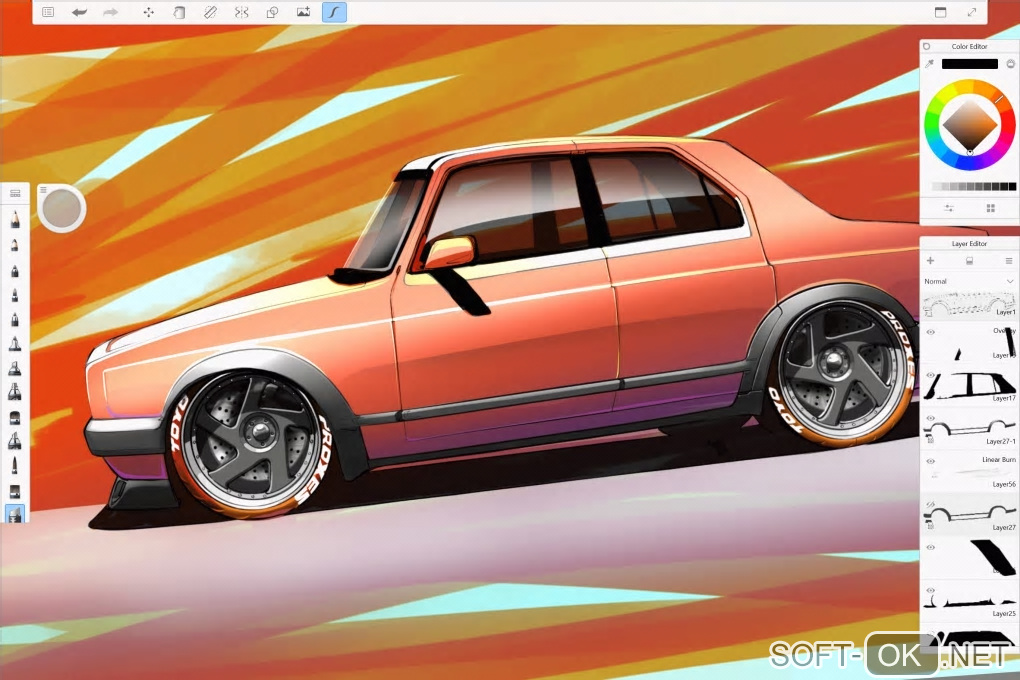This screenshot has height=680, width=1020.
Task: Select the Ruler tool in toolbar
Action: [x=210, y=12]
